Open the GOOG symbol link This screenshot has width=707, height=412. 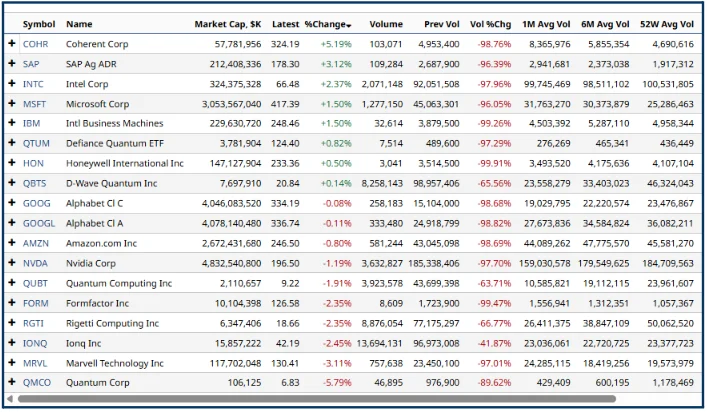[37, 203]
